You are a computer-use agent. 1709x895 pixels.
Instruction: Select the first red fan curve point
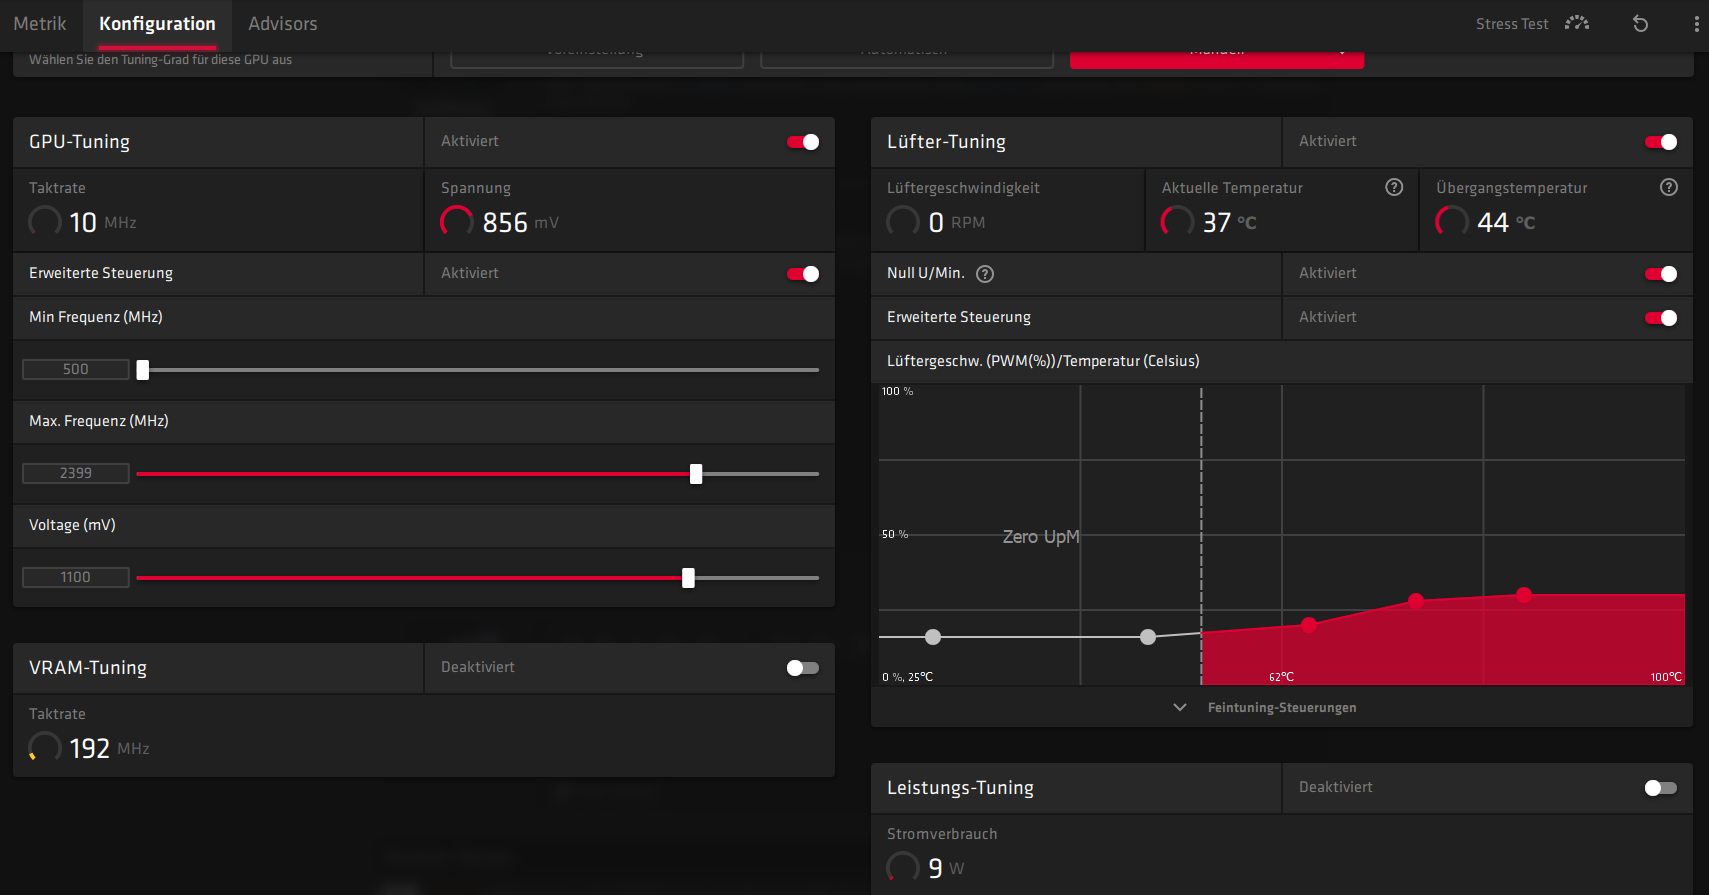[x=1309, y=625]
